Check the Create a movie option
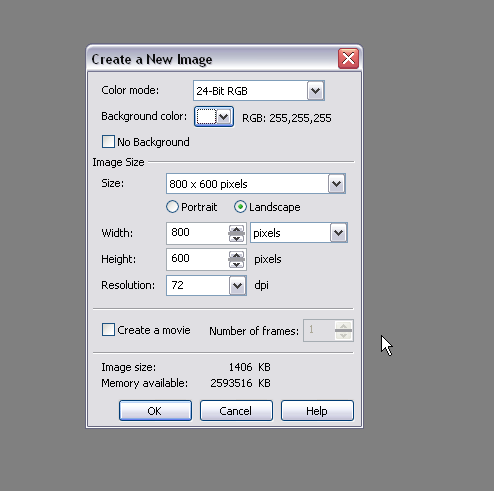Screen dimensions: 494x491 108,330
